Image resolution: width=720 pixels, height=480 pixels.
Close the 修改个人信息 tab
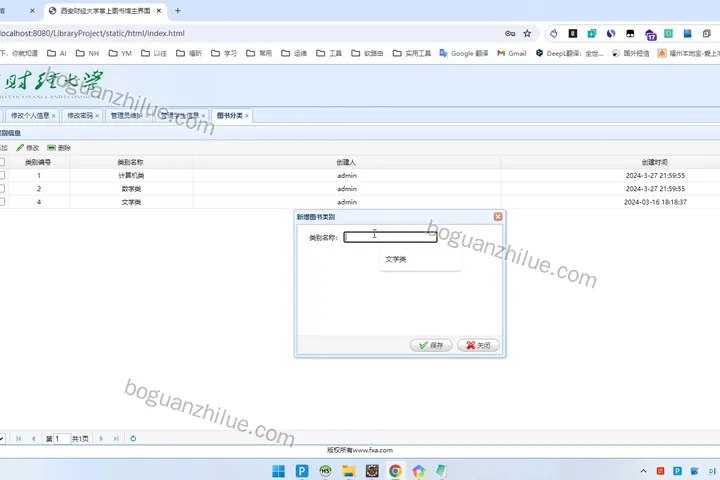pos(54,116)
